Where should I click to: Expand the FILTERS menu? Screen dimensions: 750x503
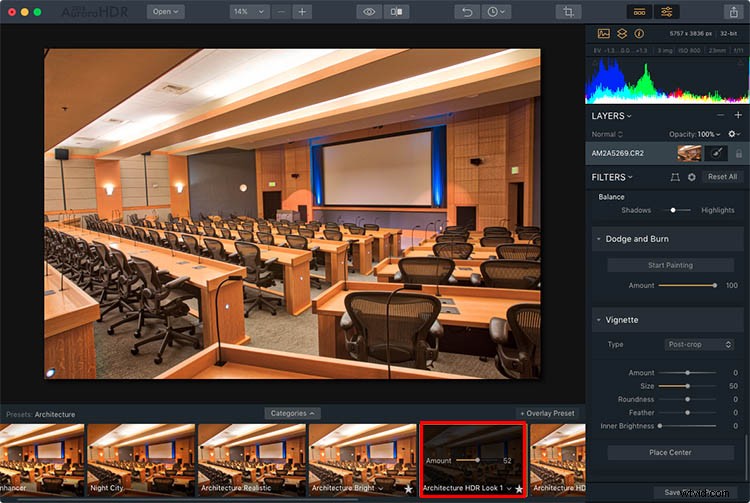click(x=612, y=177)
